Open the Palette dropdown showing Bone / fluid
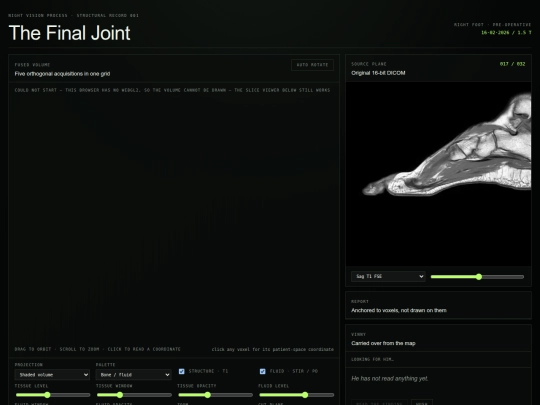 (x=133, y=375)
